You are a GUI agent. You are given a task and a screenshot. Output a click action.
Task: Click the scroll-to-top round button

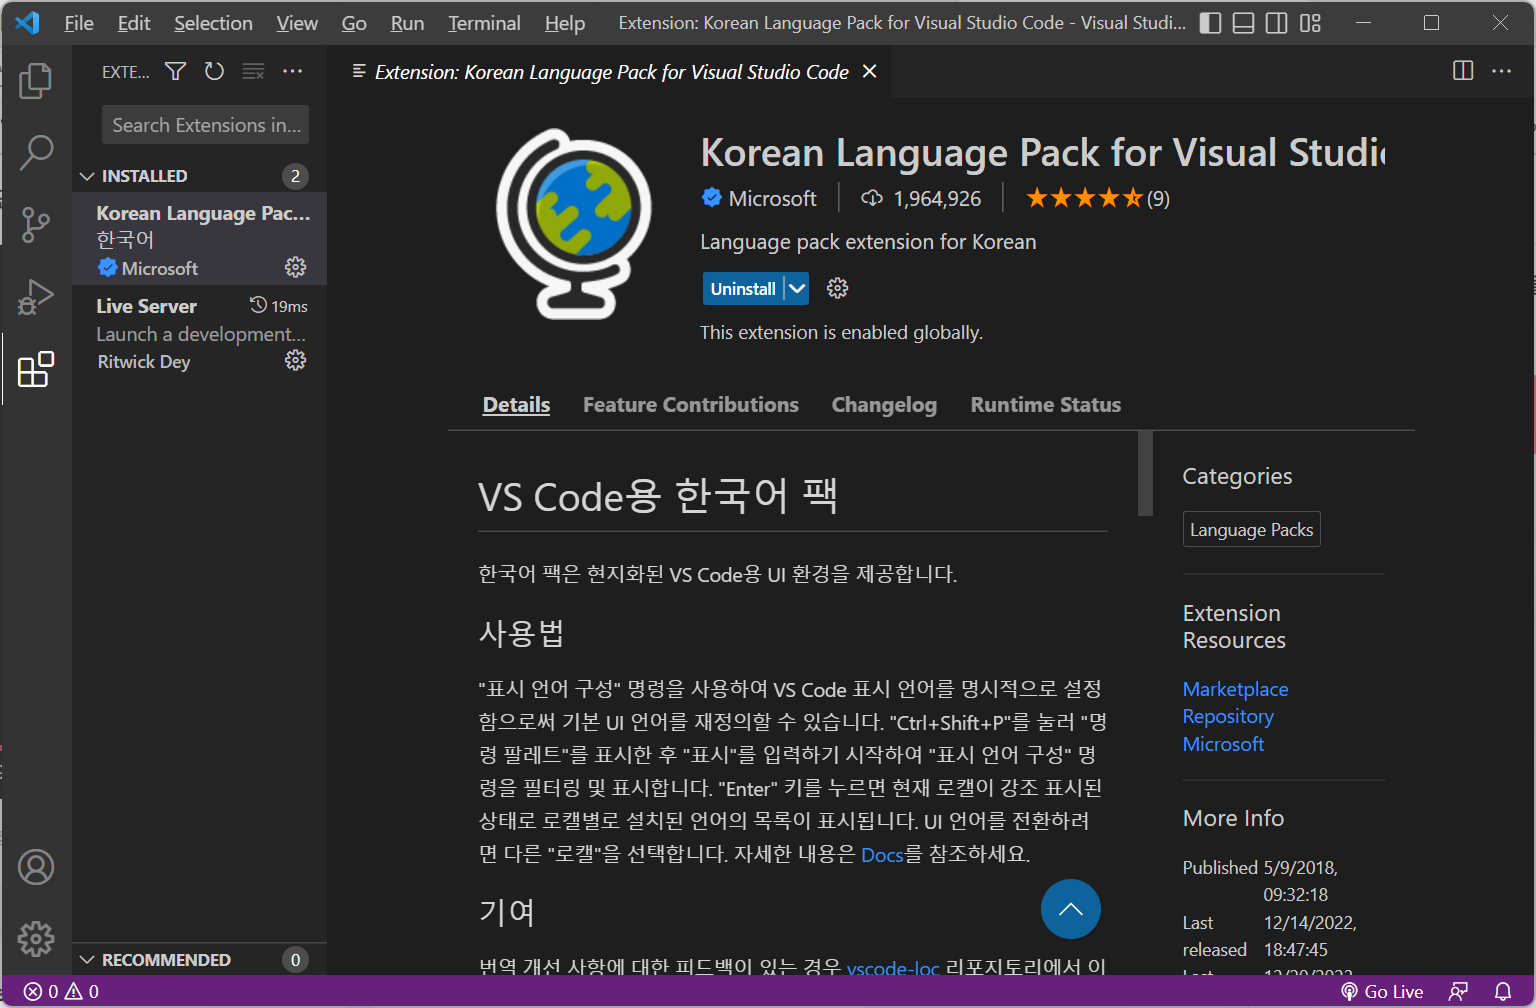click(1070, 909)
